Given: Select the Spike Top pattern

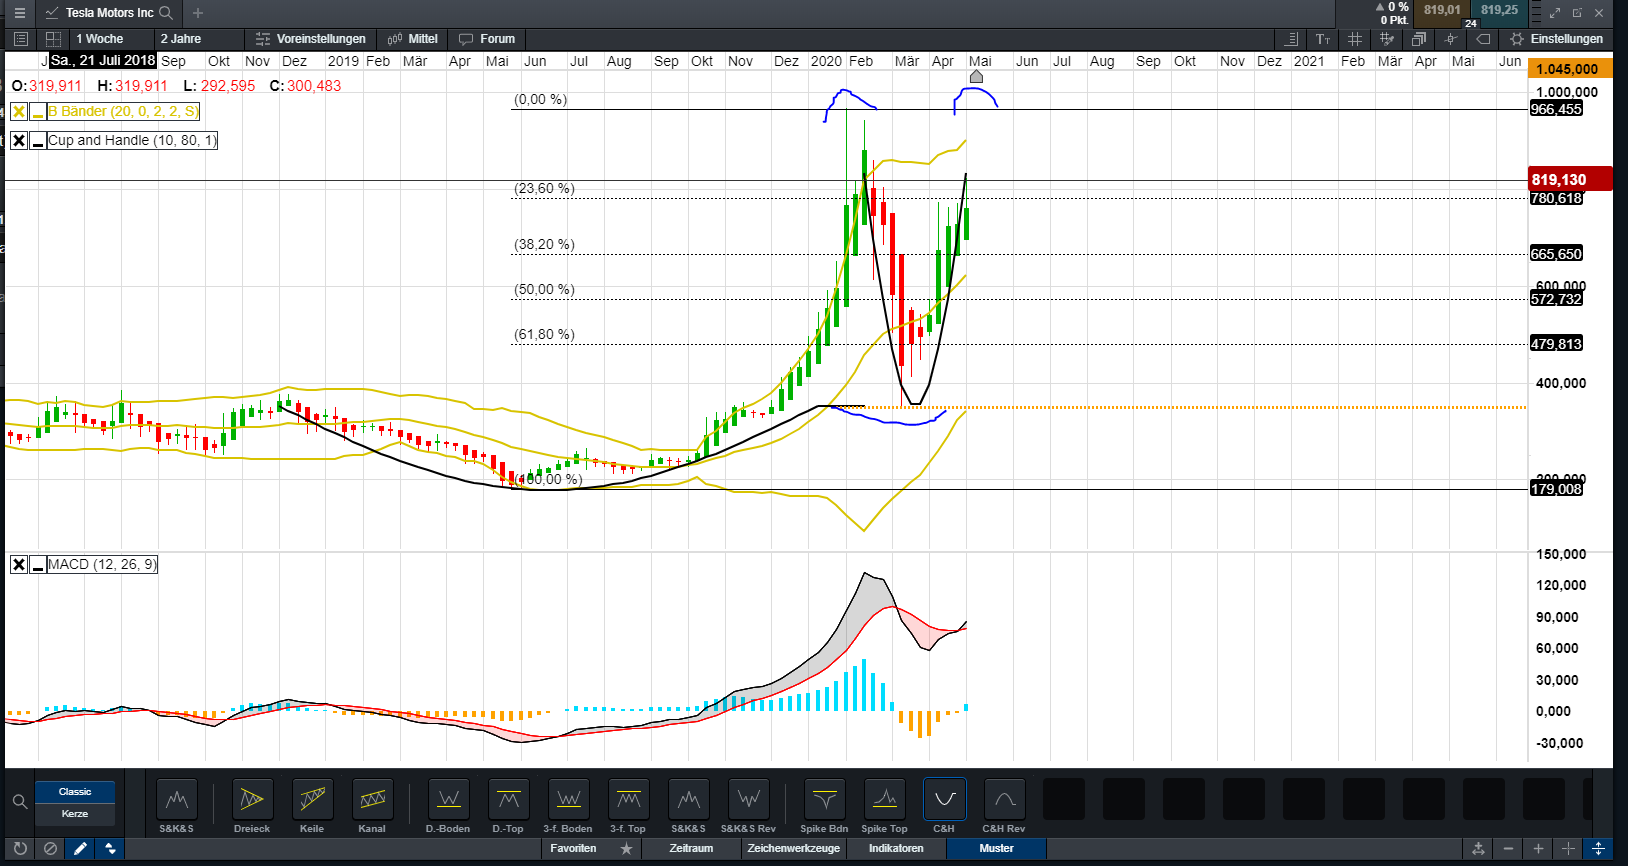Looking at the screenshot, I should pos(884,800).
